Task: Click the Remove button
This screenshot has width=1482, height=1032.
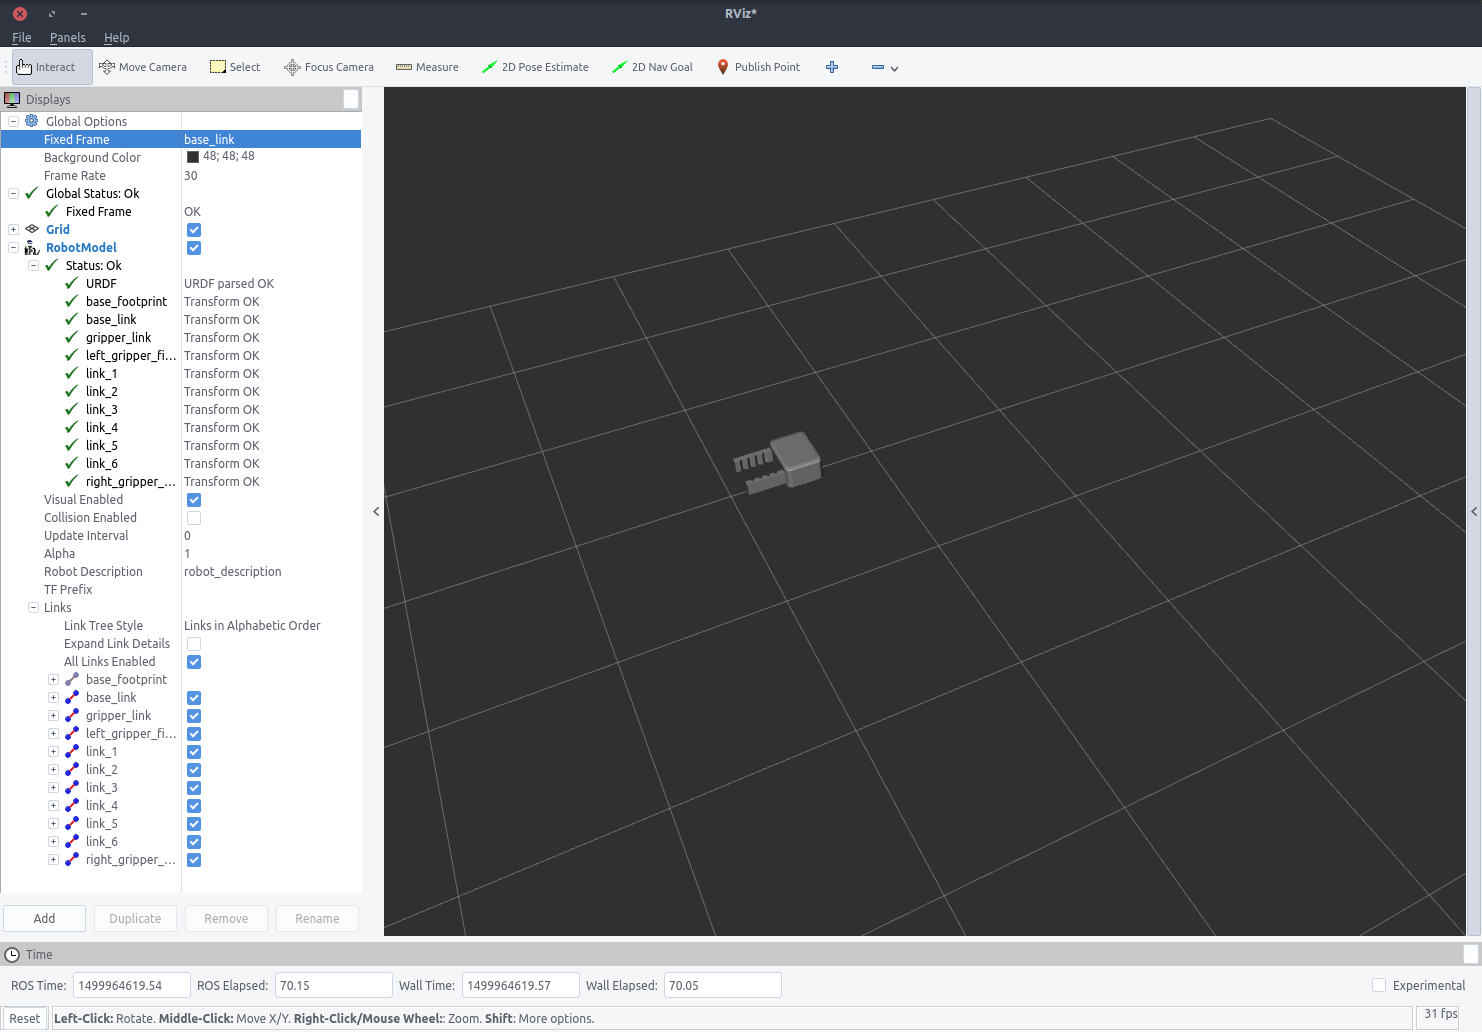Action: [x=226, y=918]
